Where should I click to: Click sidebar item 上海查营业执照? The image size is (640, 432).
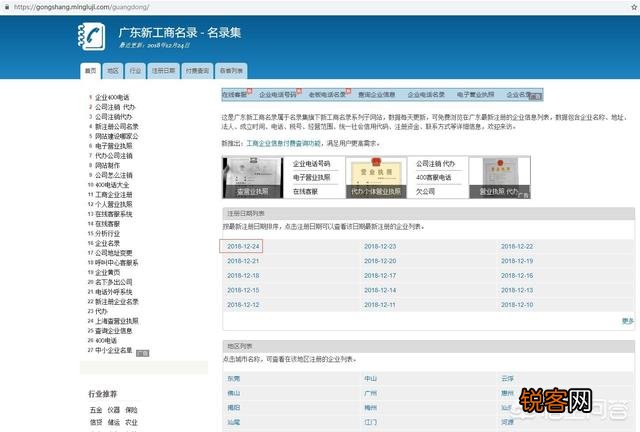(117, 321)
